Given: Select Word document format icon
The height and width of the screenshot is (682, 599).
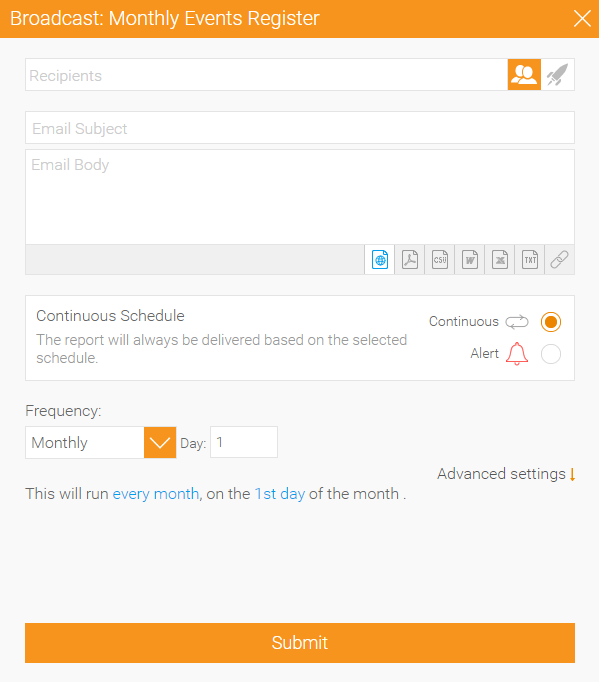Looking at the screenshot, I should click(470, 260).
